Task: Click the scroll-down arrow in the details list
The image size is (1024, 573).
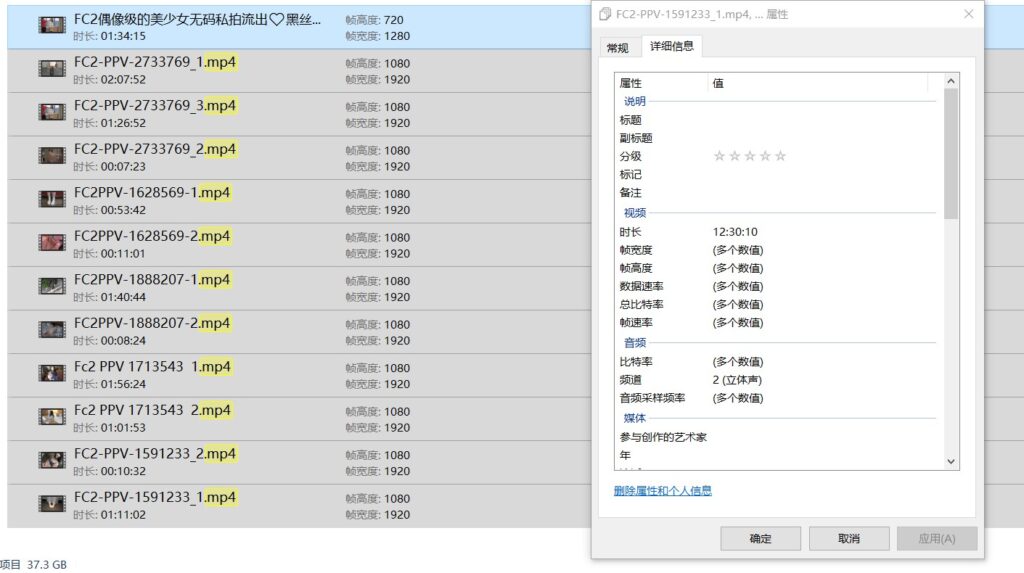Action: 951,461
